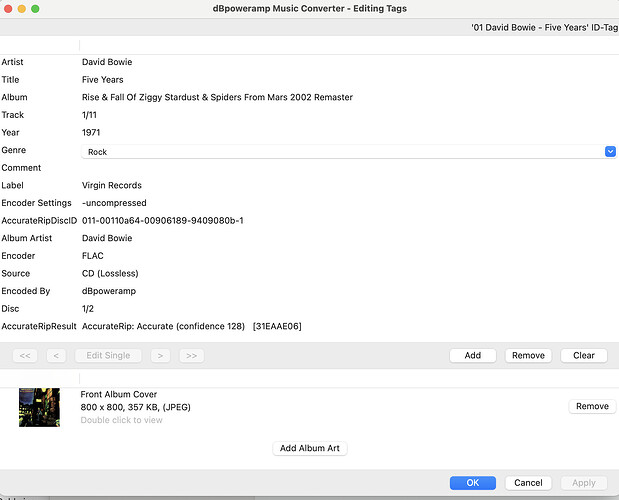Click the Front Album Cover text
The height and width of the screenshot is (500, 619).
119,394
